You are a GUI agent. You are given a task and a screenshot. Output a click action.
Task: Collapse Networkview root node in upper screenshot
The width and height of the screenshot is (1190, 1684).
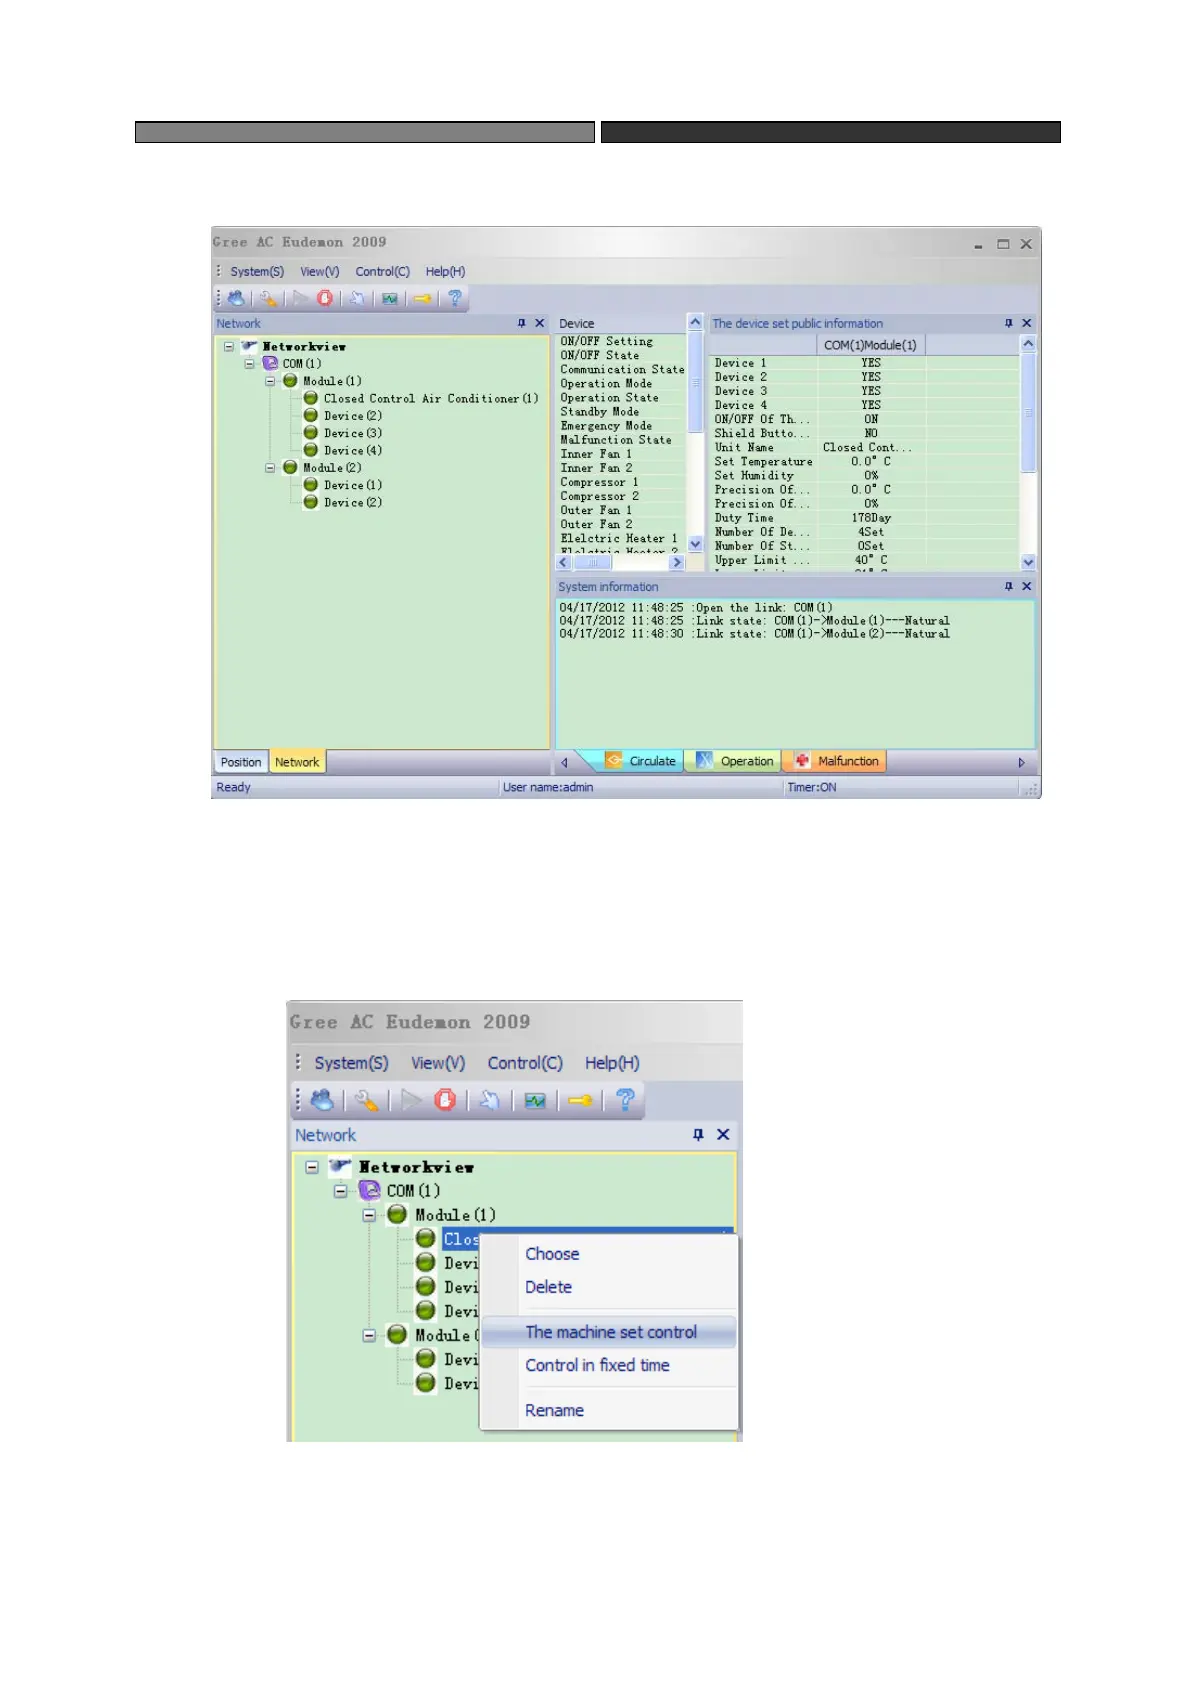tap(229, 346)
